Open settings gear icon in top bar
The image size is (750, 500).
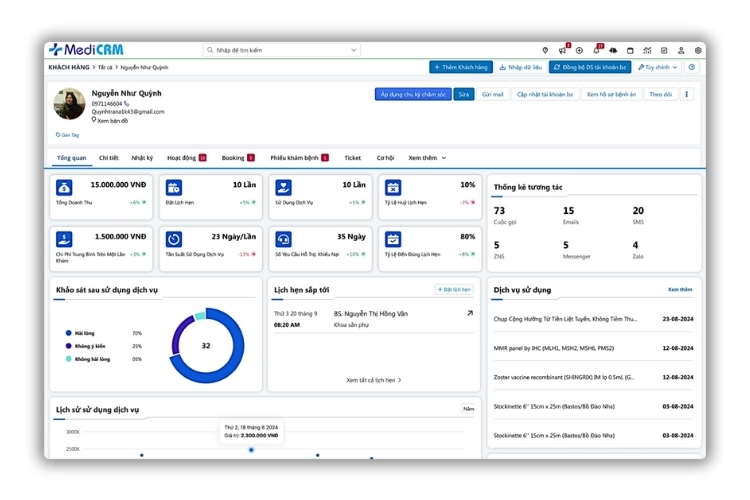(698, 50)
